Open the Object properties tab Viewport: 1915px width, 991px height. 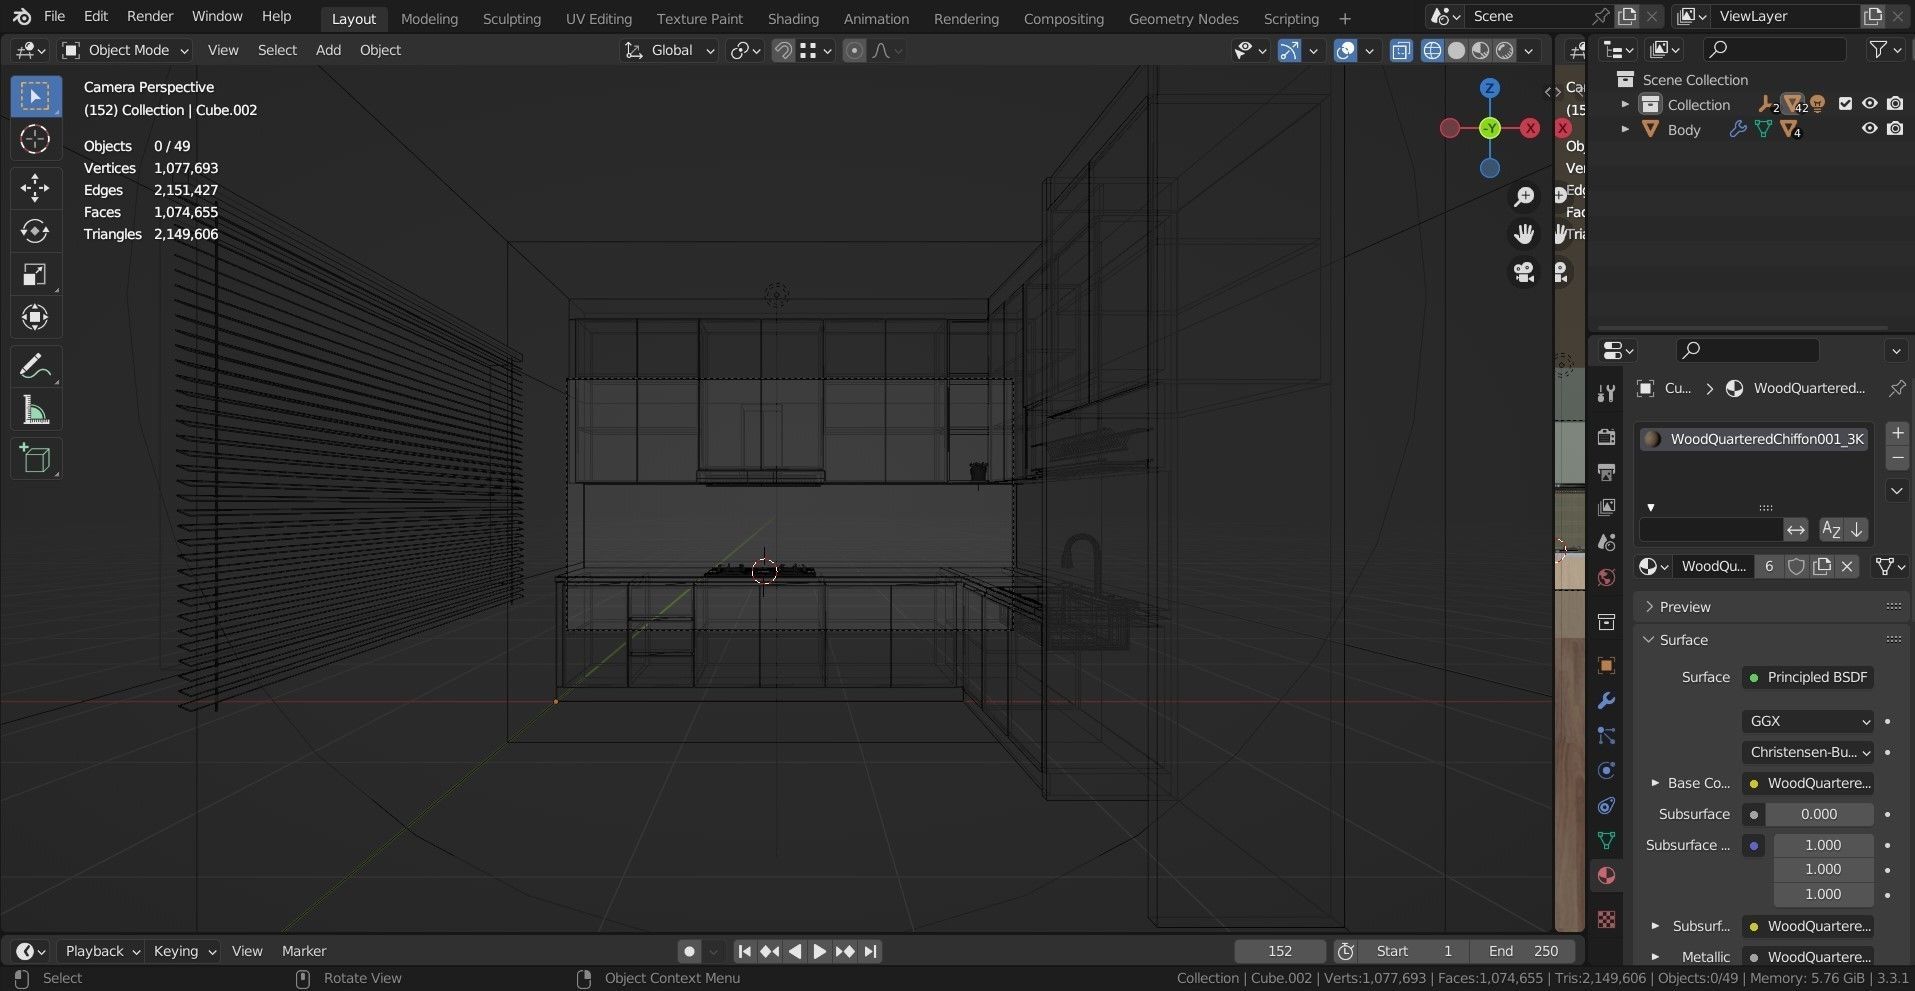coord(1606,666)
